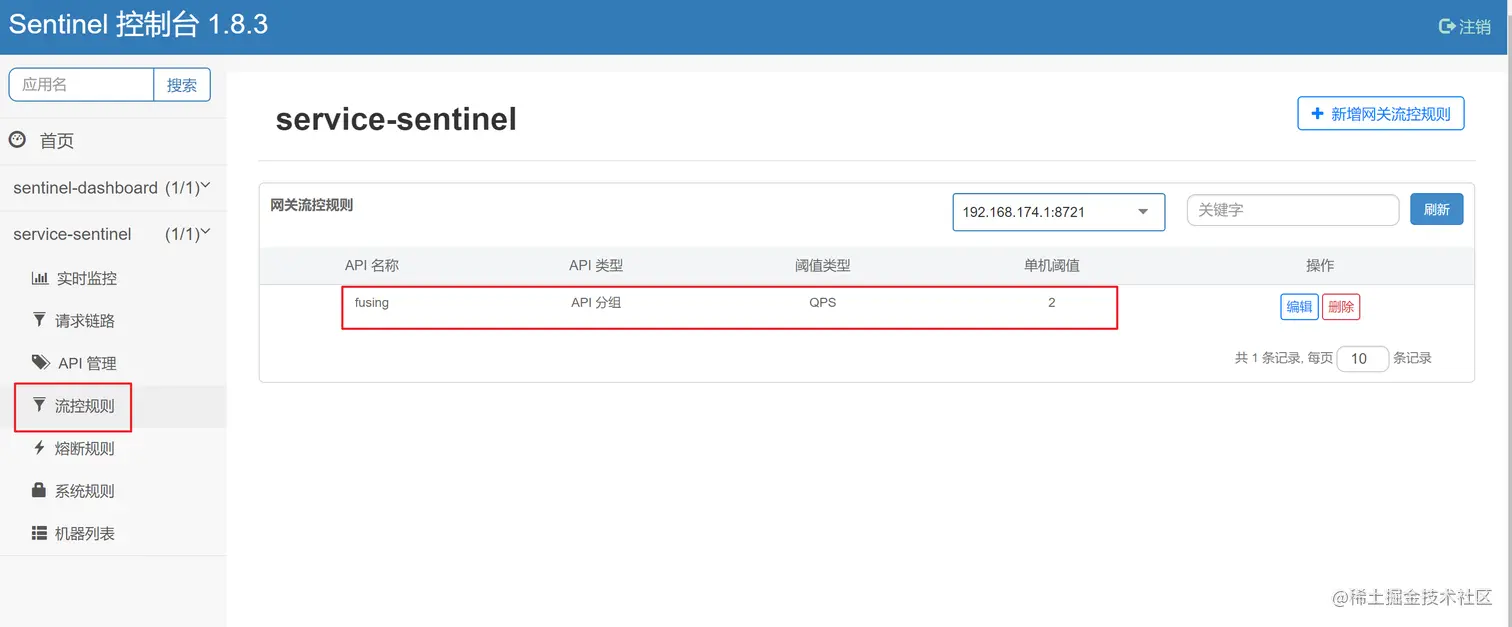Click the 阈值类型 column header

tap(823, 265)
